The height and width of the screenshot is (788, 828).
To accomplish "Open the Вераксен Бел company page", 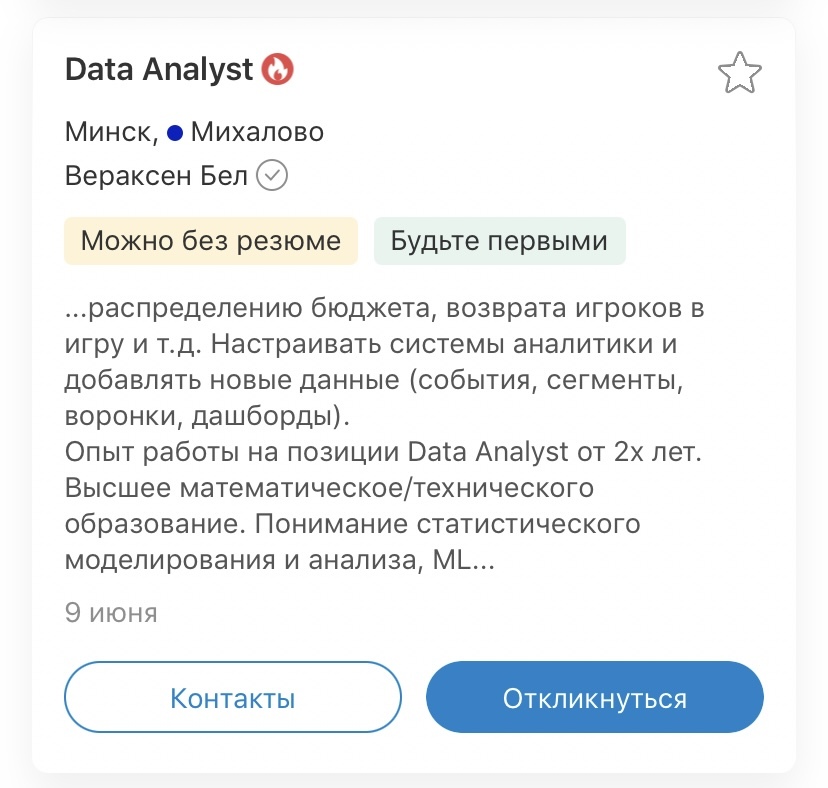I will 156,175.
